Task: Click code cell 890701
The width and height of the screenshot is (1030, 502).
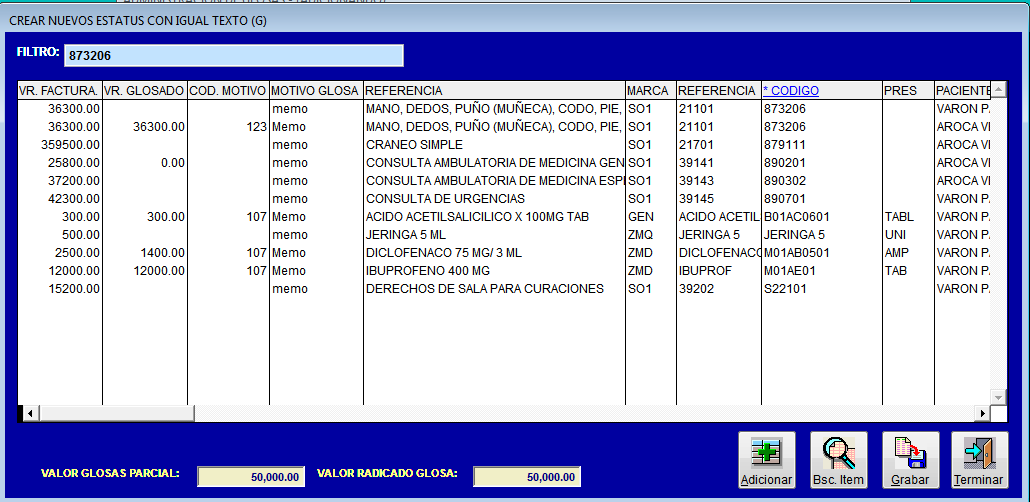Action: coord(822,198)
